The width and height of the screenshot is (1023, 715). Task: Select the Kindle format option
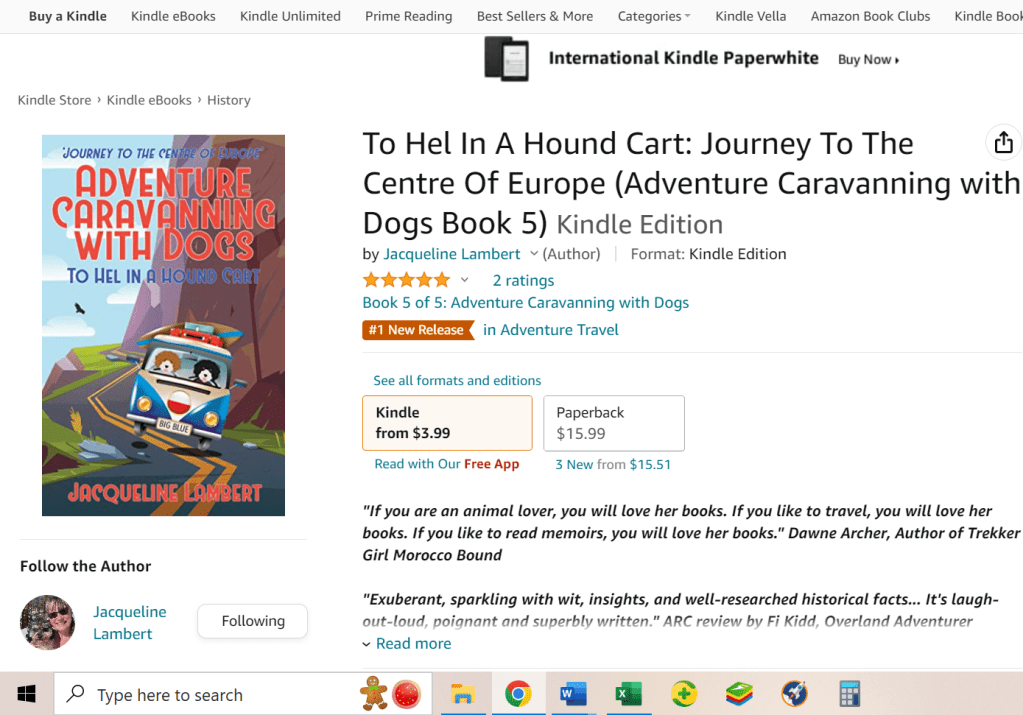pos(447,423)
